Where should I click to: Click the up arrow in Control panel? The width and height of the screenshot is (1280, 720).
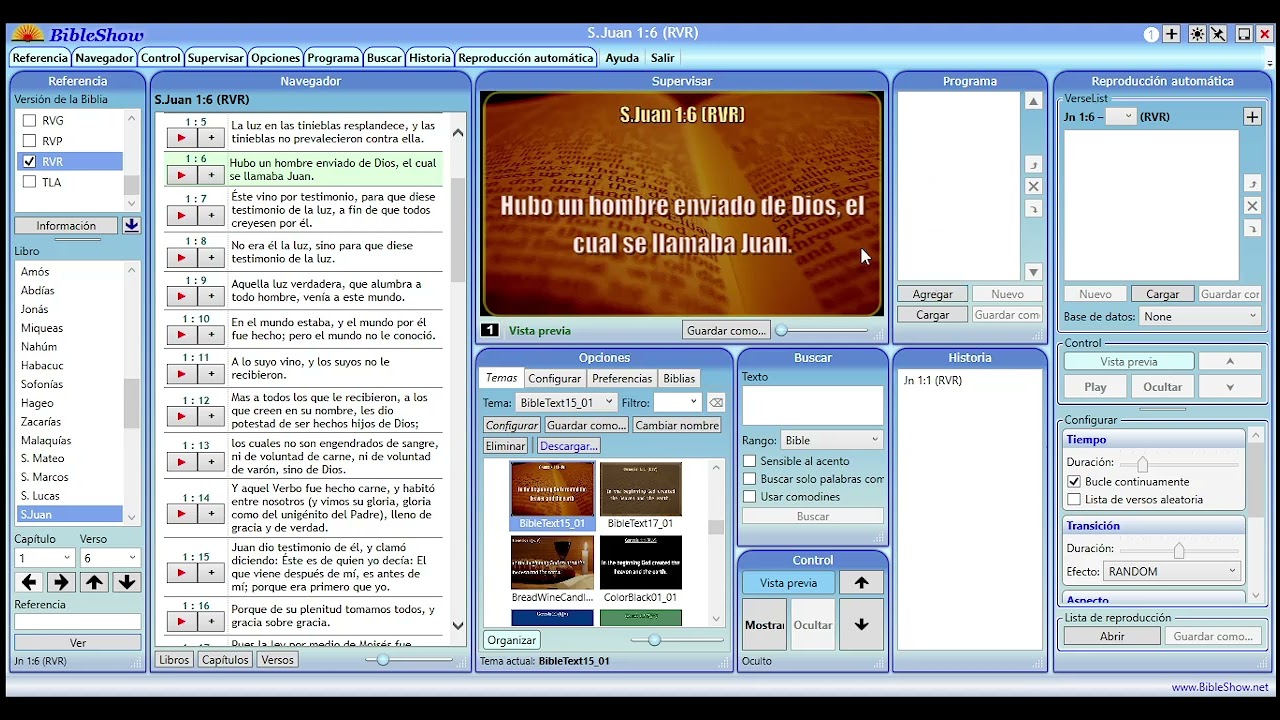coord(861,583)
